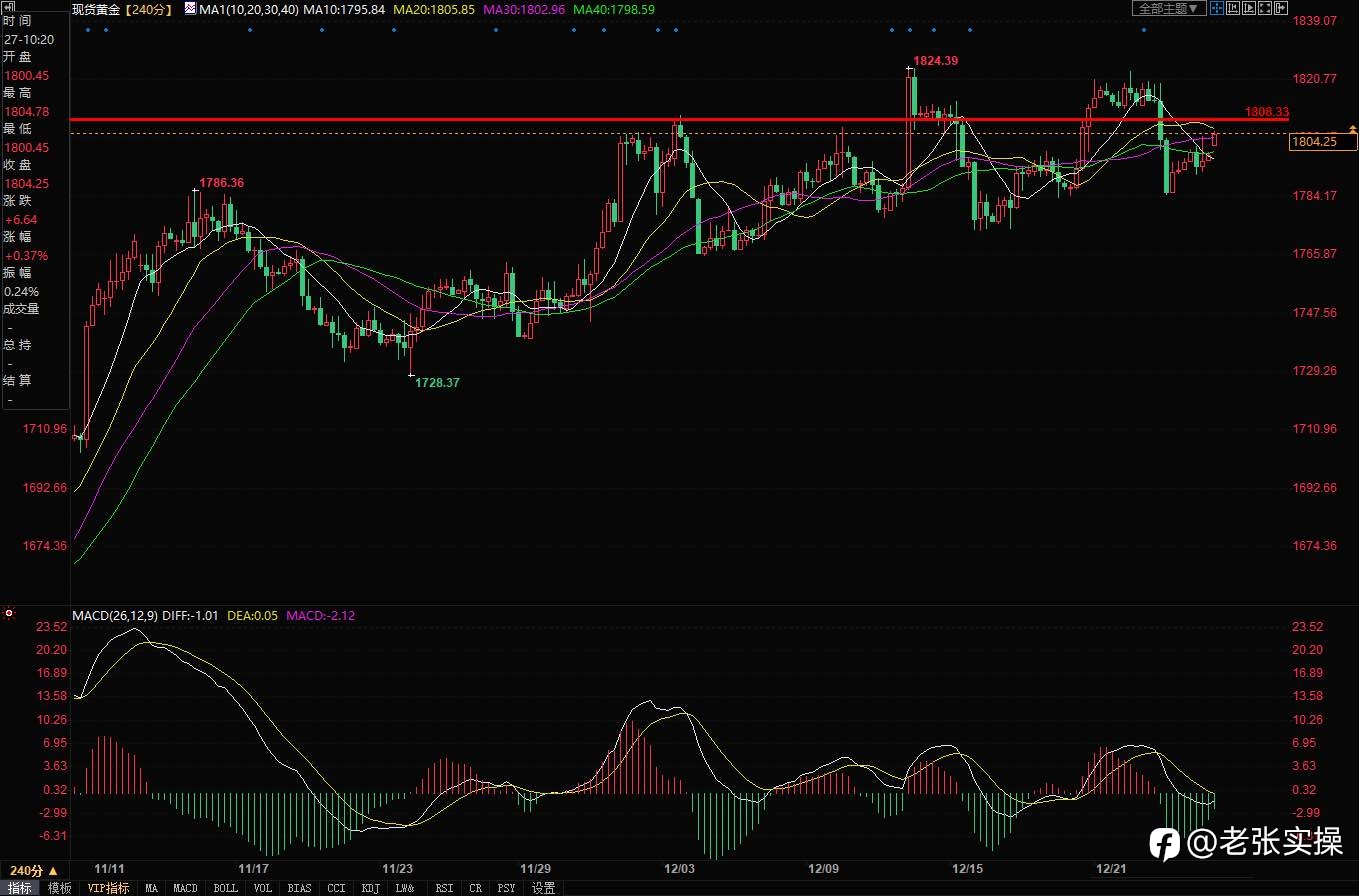Click the DIFF:-1.01 value
Screen dimensions: 1359x896
[x=190, y=615]
